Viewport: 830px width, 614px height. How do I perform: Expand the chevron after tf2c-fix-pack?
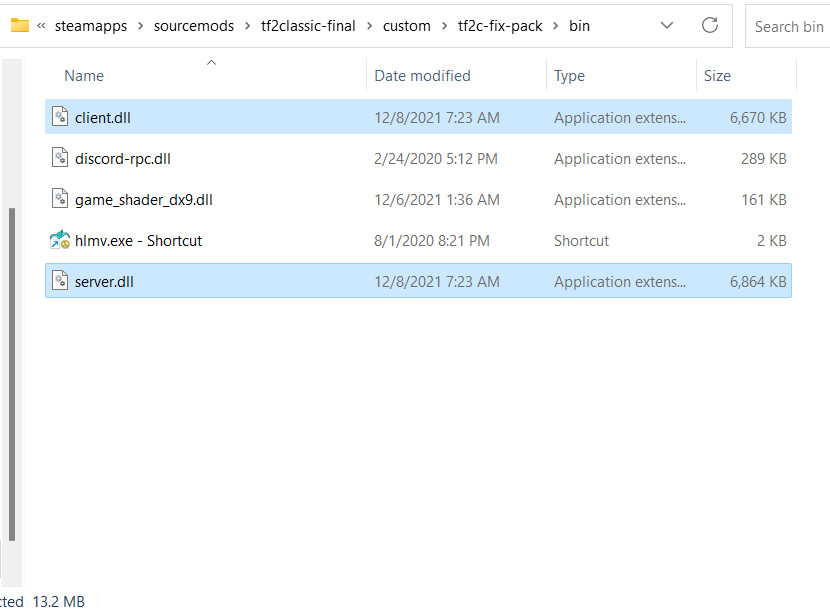[x=555, y=26]
